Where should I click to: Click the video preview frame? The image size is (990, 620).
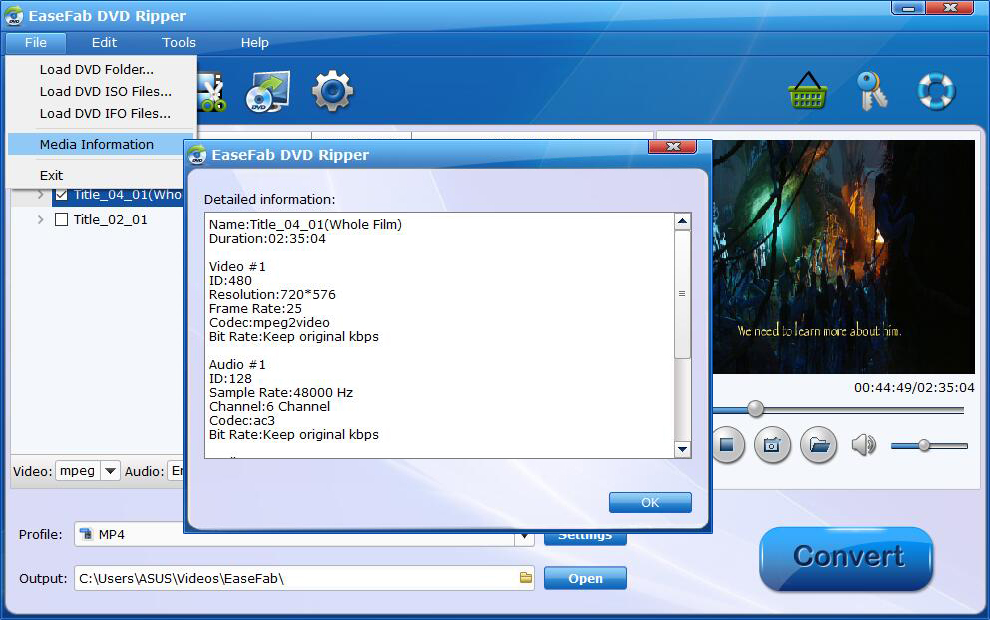point(844,257)
